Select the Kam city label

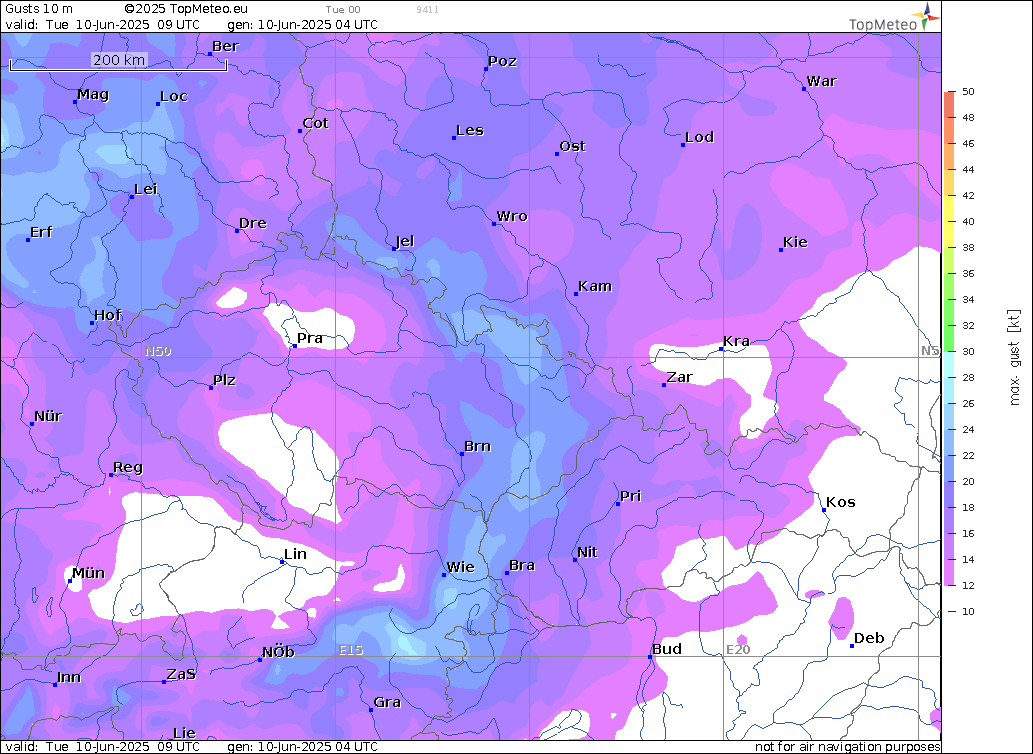click(x=595, y=286)
